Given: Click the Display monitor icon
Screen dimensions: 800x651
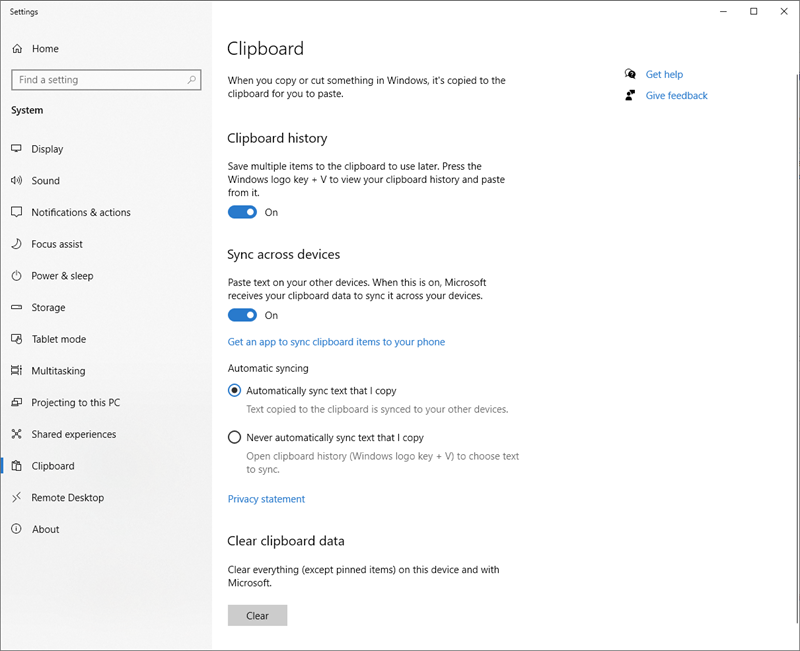Looking at the screenshot, I should tap(17, 149).
